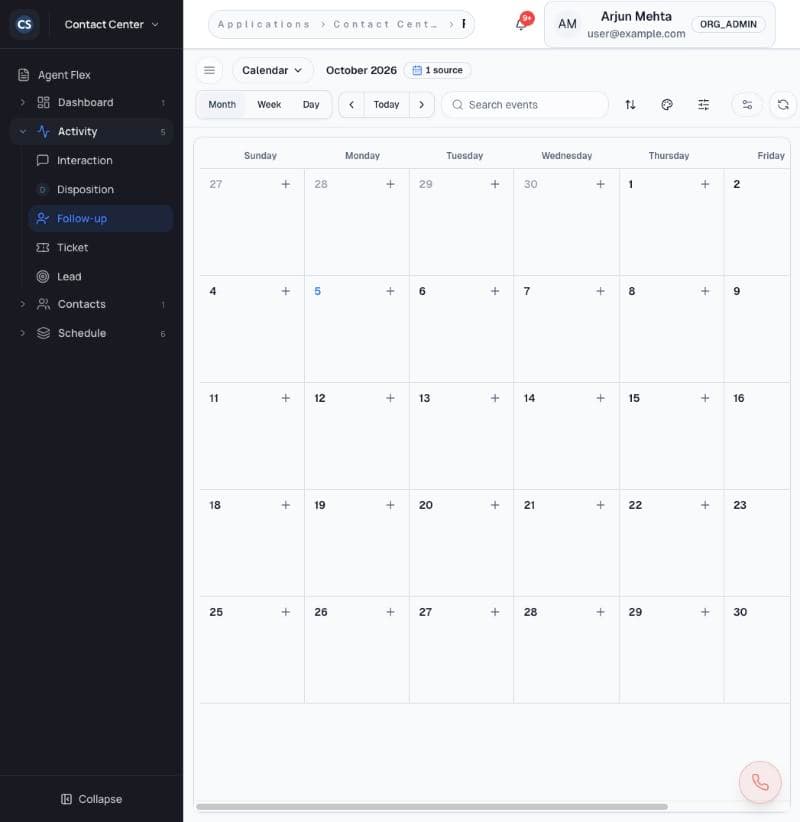Add event on Sunday 25
The width and height of the screenshot is (800, 822).
tap(286, 612)
